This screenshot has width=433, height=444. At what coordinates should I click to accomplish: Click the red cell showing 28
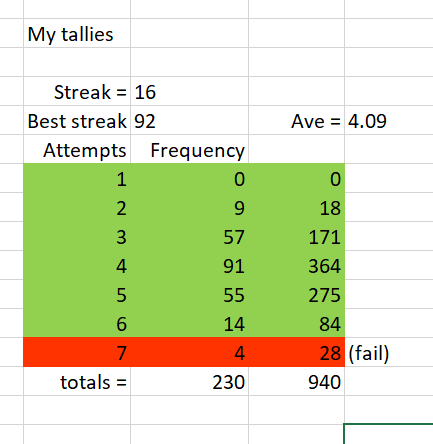tap(297, 352)
